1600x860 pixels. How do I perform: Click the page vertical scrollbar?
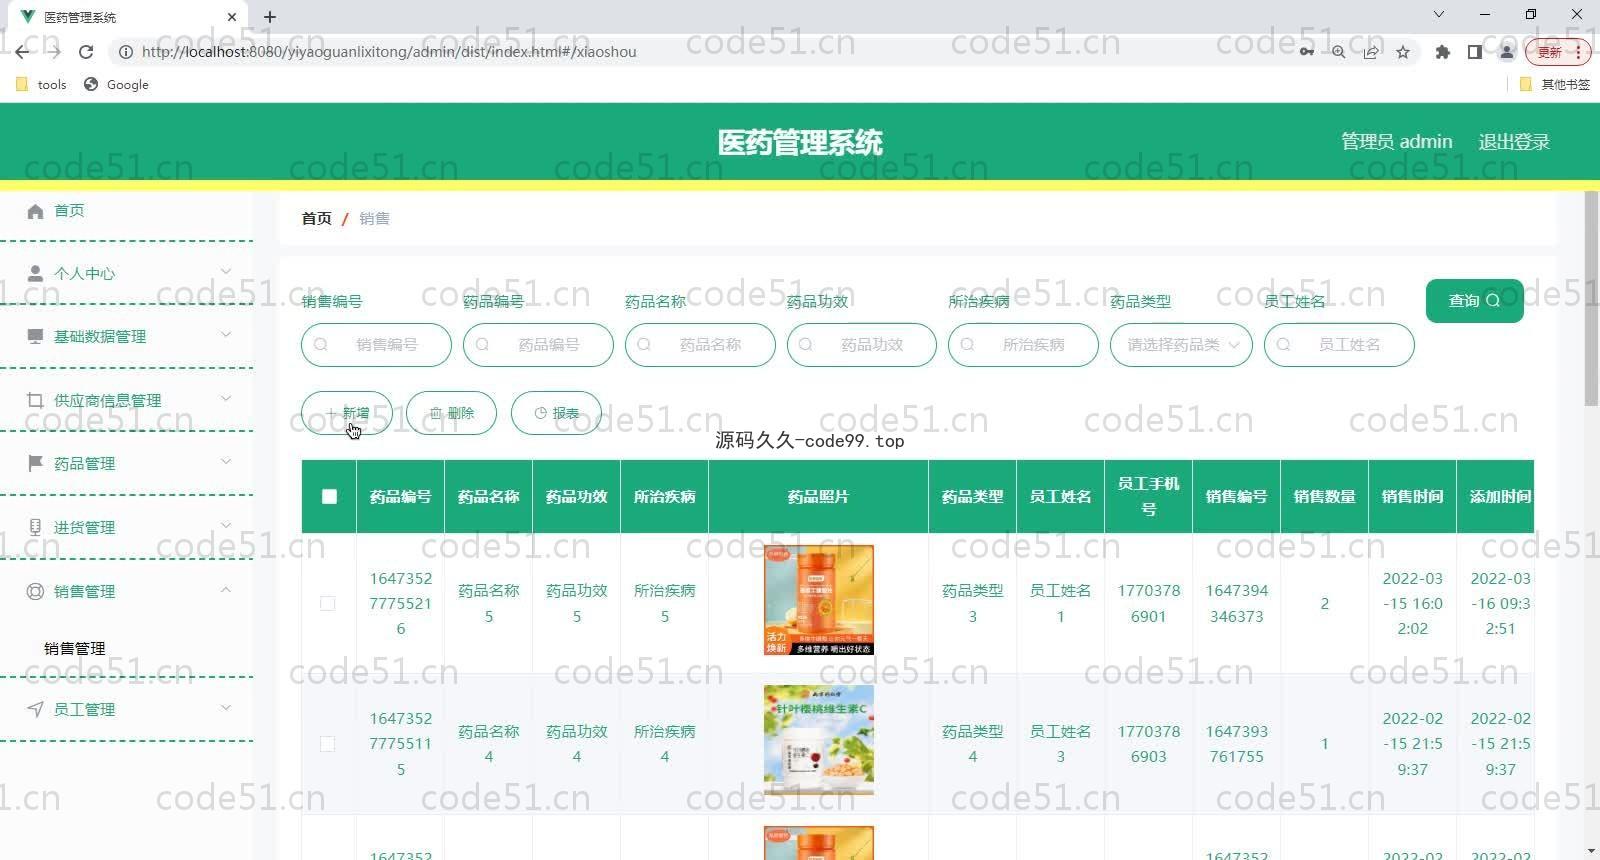[x=1591, y=298]
